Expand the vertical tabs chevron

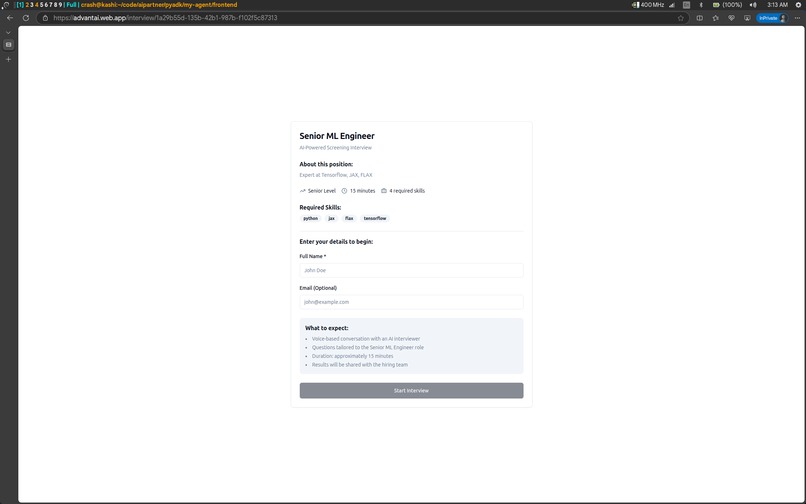(8, 33)
